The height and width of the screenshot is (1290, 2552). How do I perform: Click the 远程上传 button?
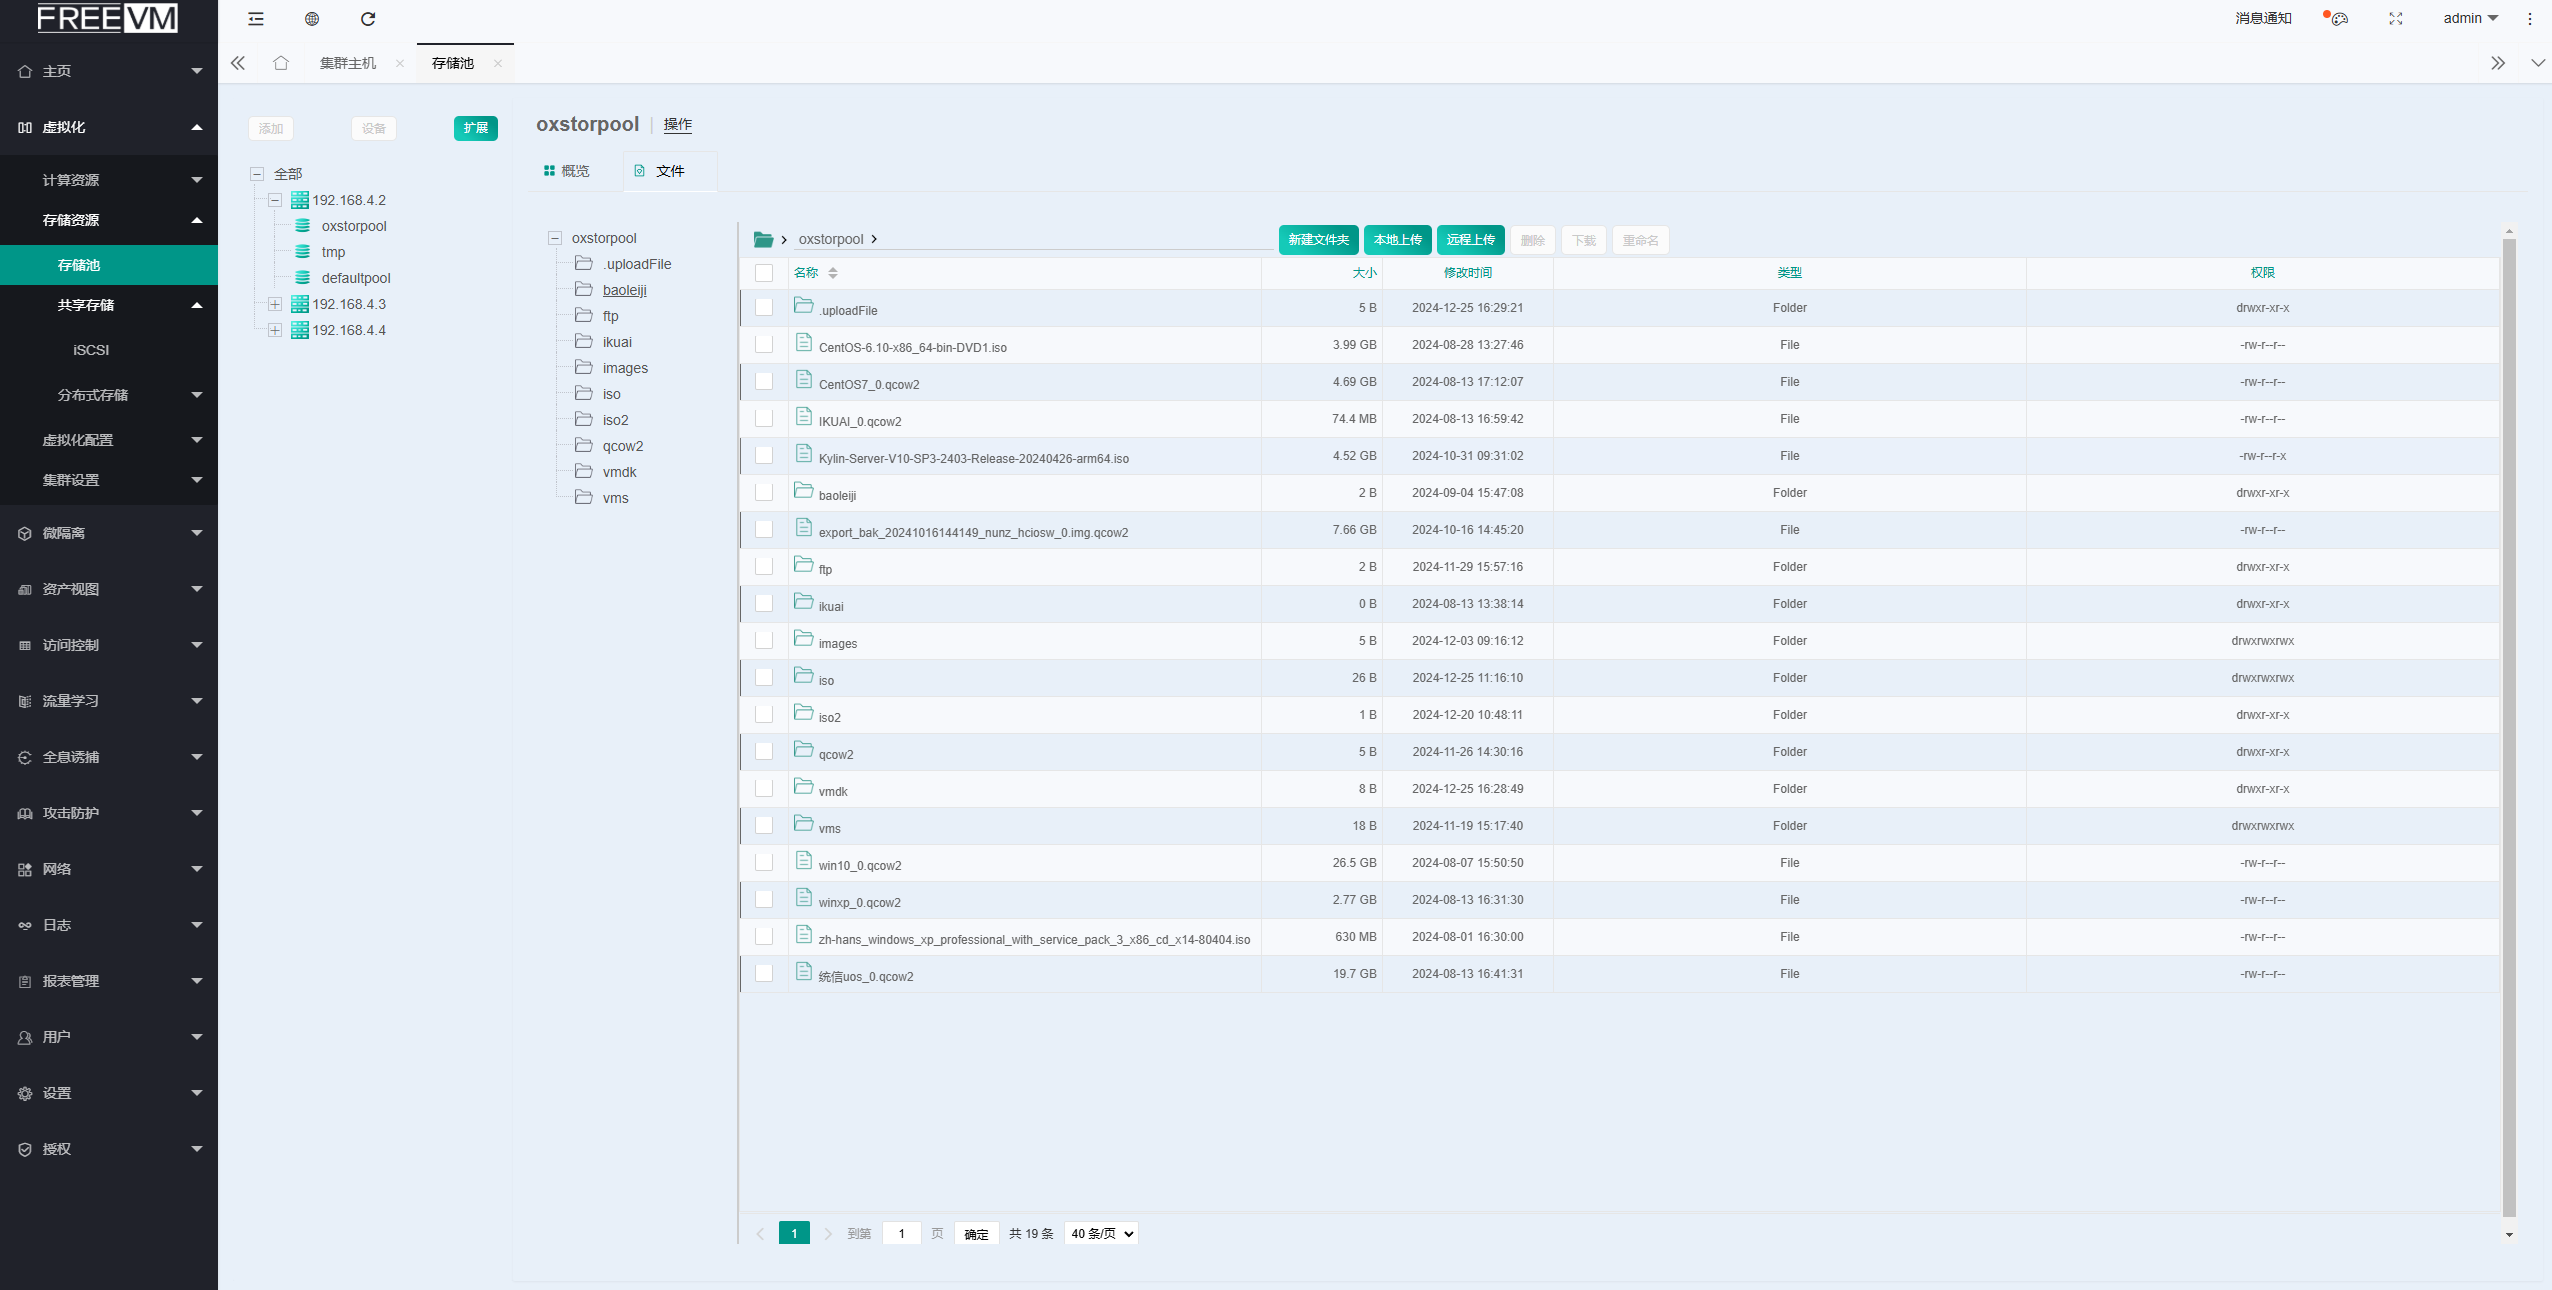1470,240
